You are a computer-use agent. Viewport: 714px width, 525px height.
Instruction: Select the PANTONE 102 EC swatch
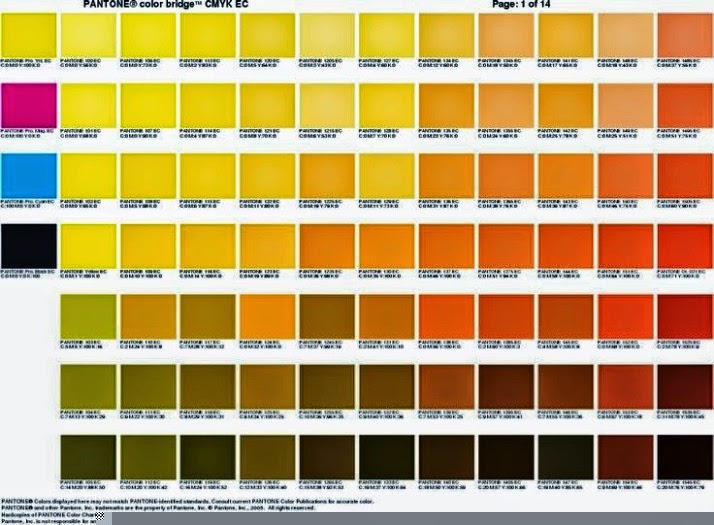[x=88, y=176]
